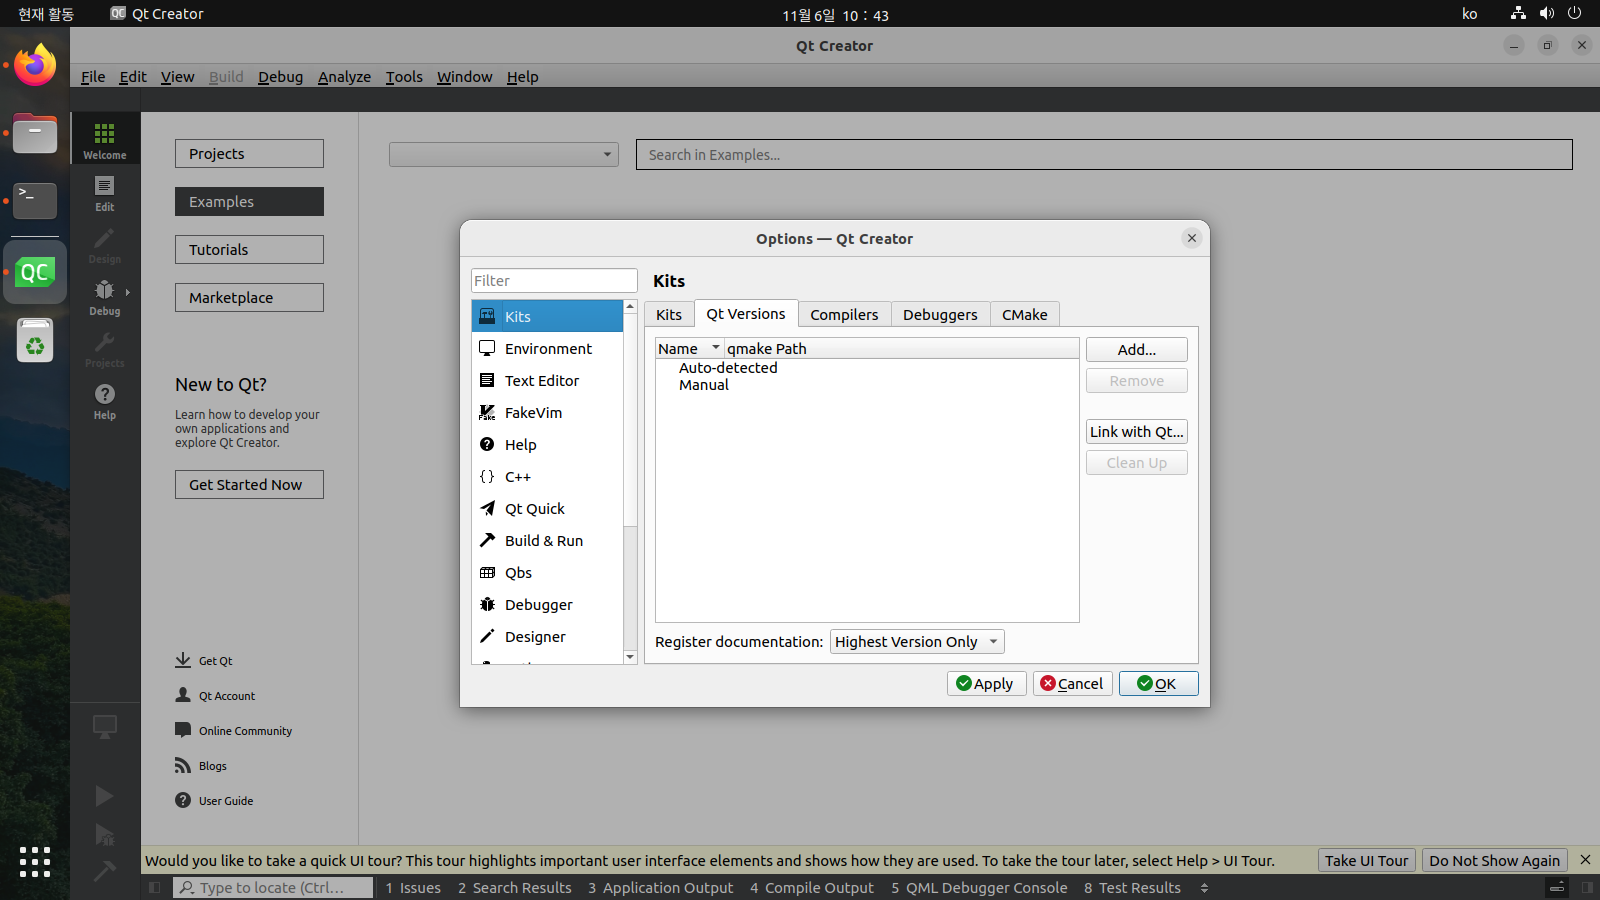Open Analyze menu
The height and width of the screenshot is (900, 1600).
[x=344, y=77]
